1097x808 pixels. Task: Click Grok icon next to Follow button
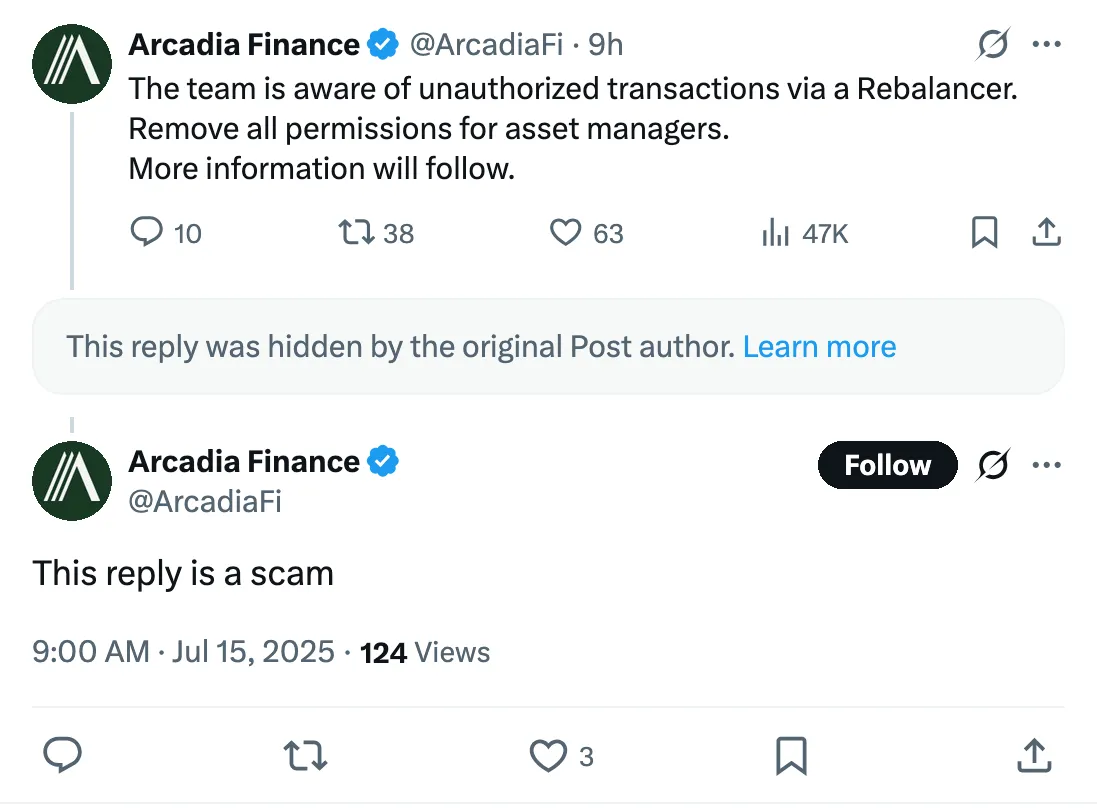pos(993,465)
